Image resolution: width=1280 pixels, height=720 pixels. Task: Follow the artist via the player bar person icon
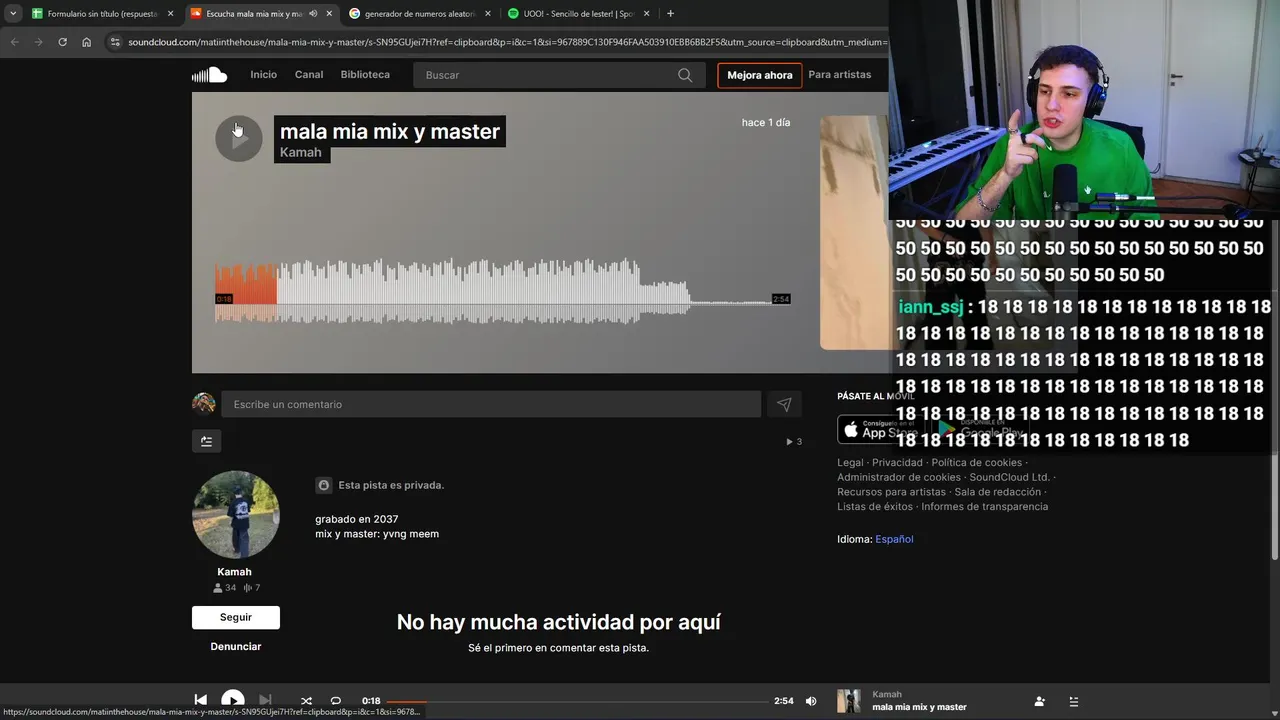tap(1040, 701)
